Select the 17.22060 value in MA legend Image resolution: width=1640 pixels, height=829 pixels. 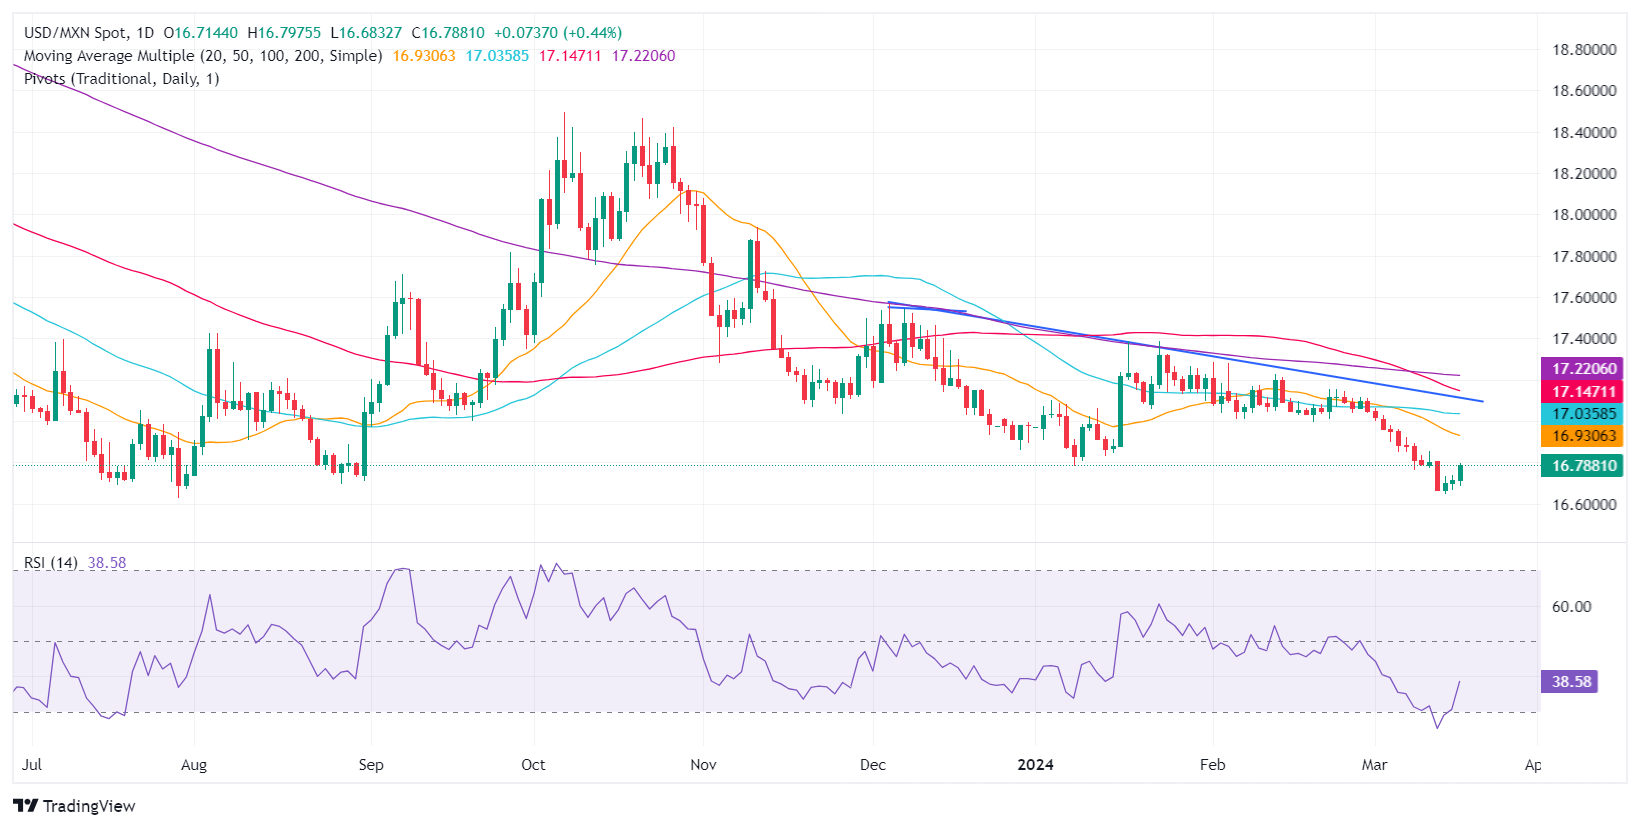(x=643, y=56)
